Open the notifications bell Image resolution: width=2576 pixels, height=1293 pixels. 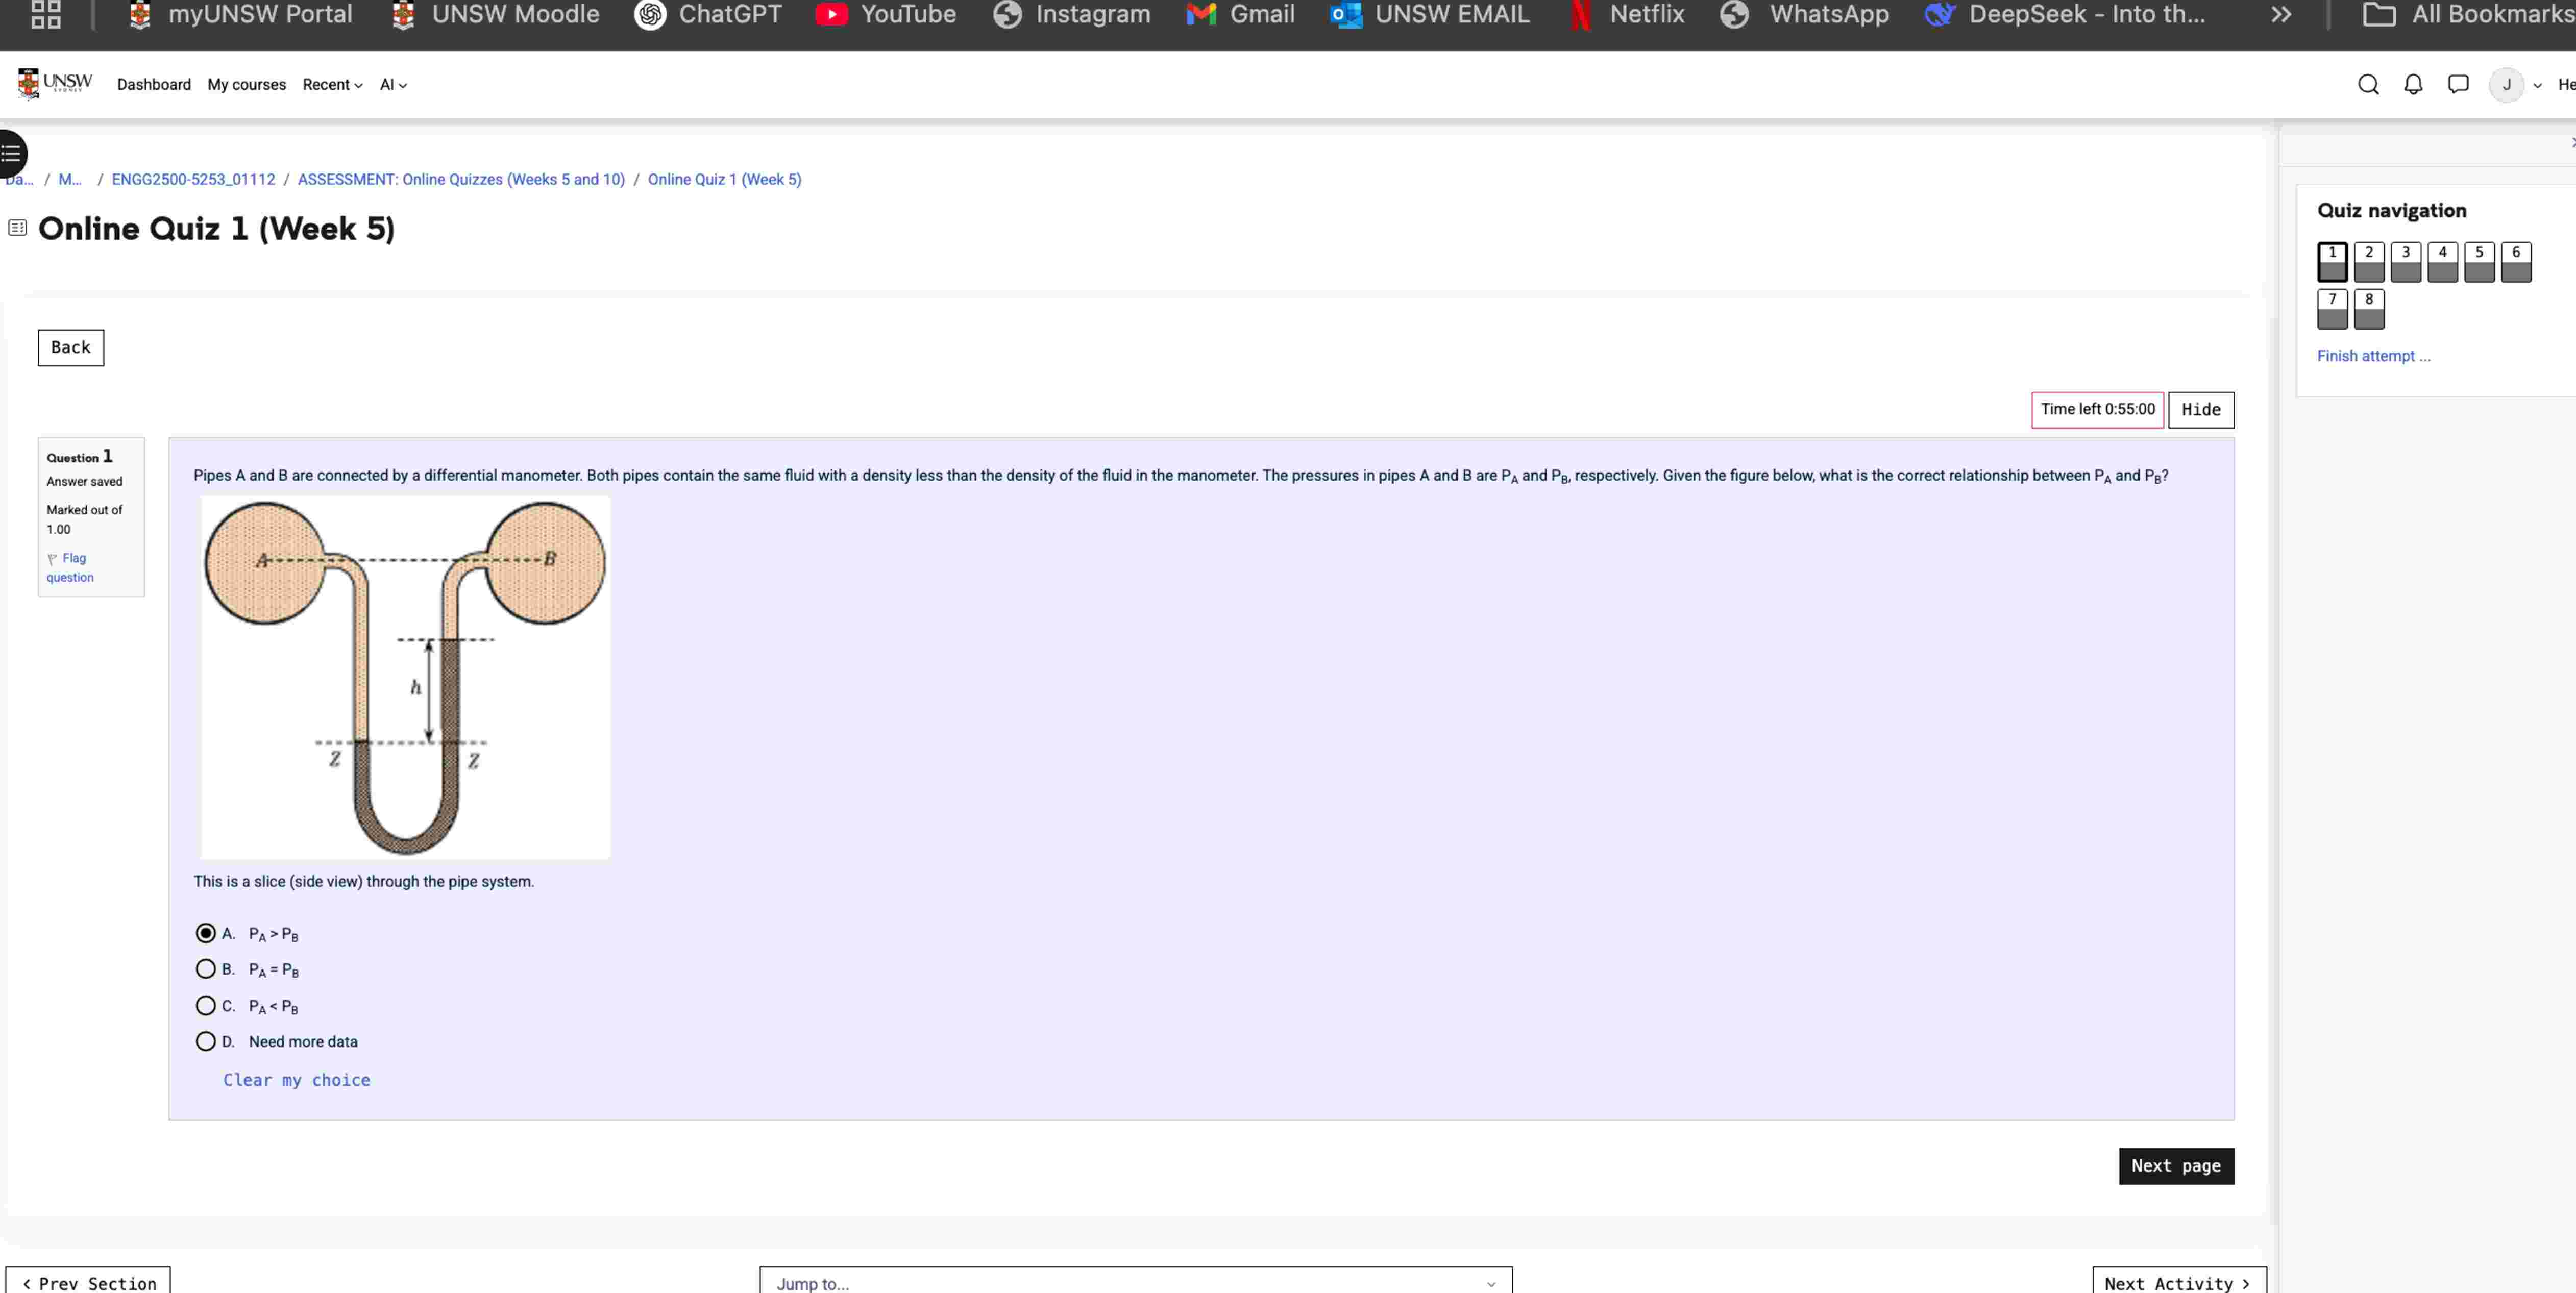pyautogui.click(x=2413, y=85)
